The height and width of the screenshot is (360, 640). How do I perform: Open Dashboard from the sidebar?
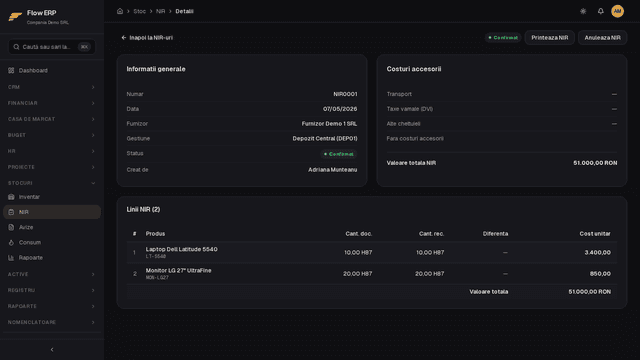pos(52,71)
